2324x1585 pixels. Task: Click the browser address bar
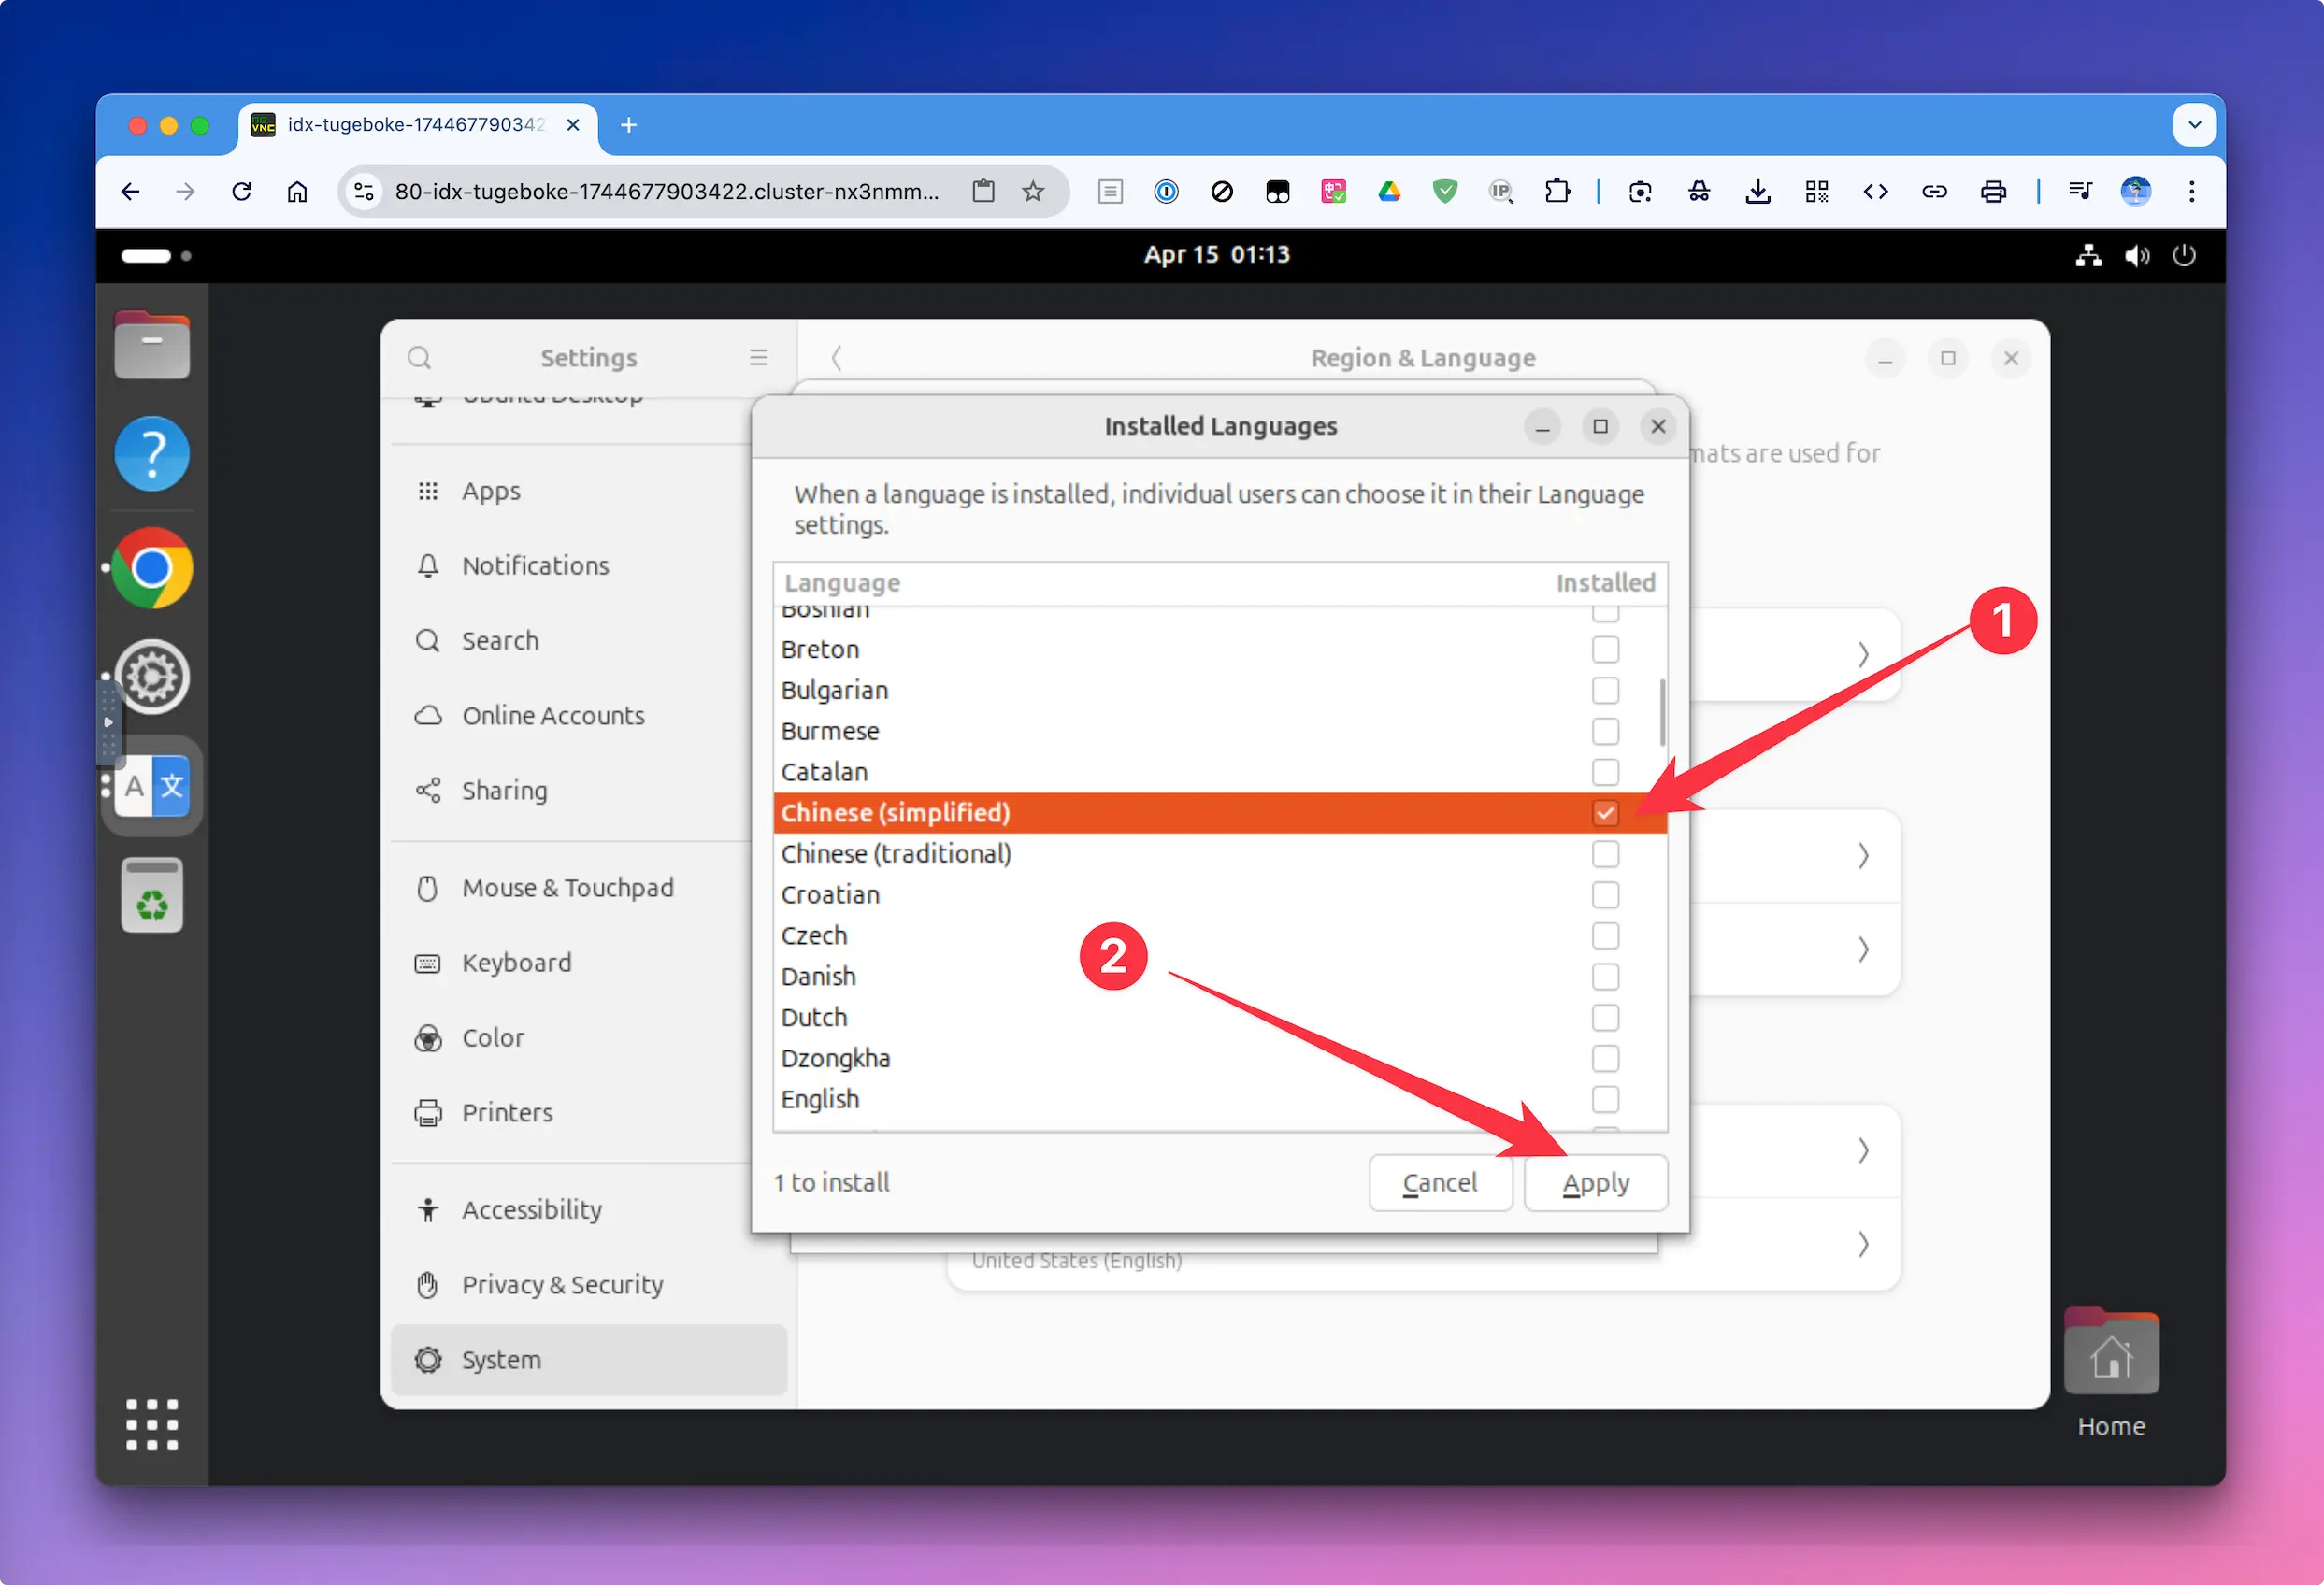pos(665,191)
